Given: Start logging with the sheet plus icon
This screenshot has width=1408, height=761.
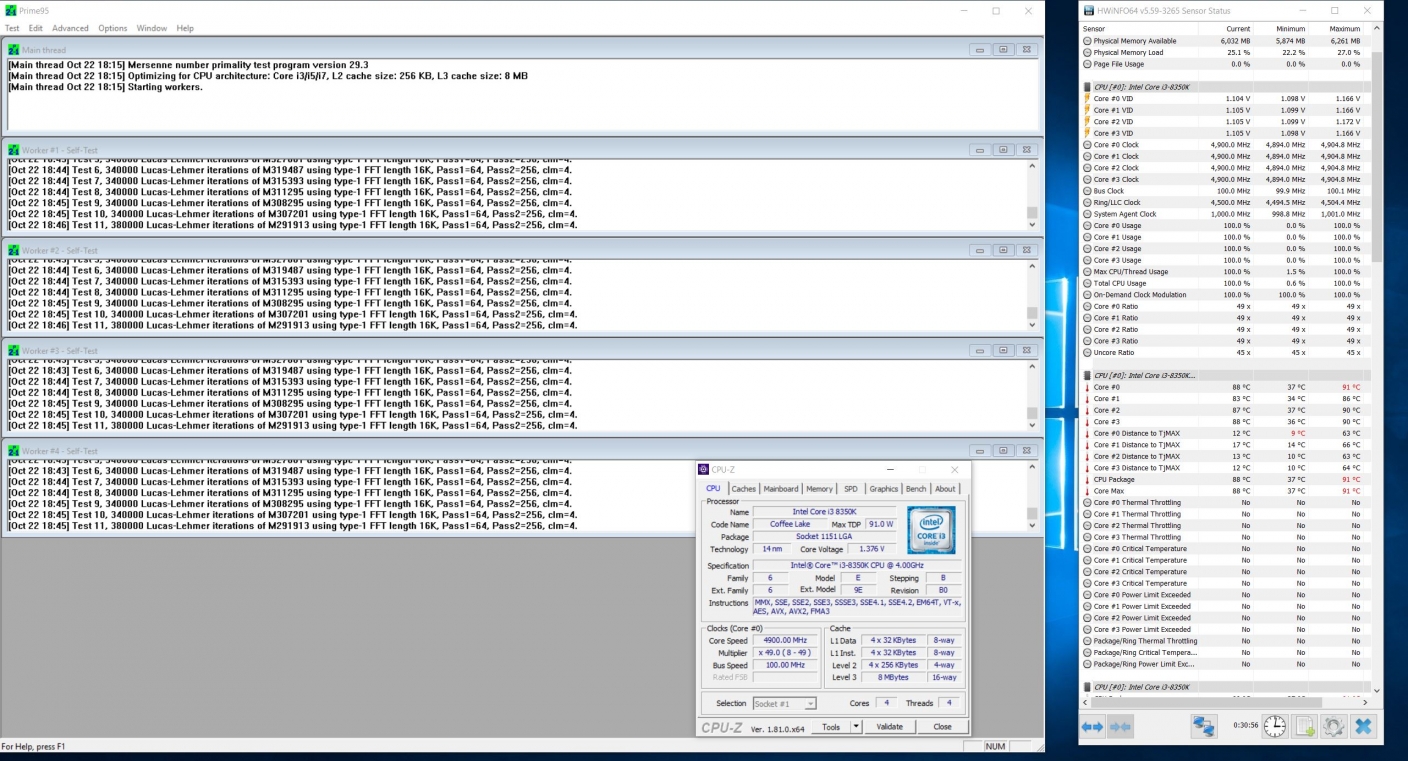Looking at the screenshot, I should point(1304,727).
